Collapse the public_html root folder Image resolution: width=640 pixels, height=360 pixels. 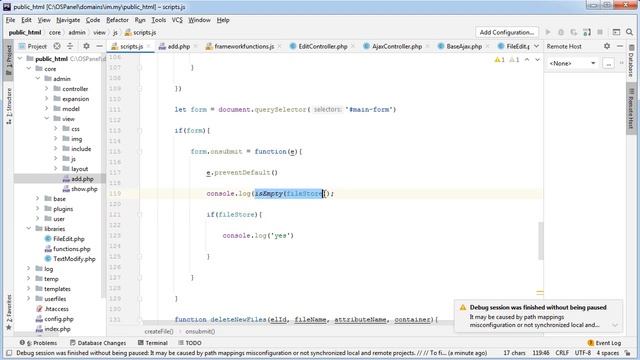coord(20,59)
